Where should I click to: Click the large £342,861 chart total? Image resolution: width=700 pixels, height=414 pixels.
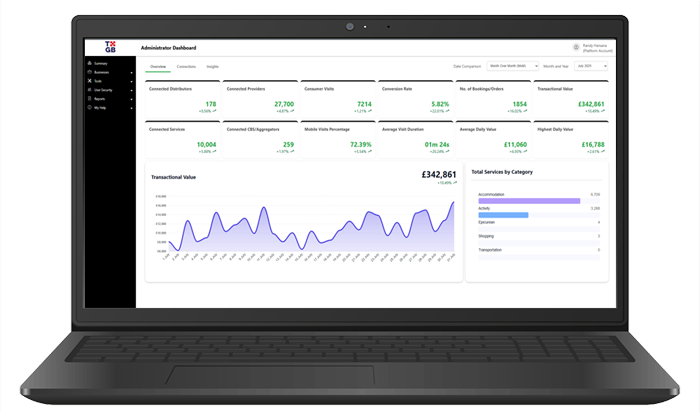click(439, 175)
